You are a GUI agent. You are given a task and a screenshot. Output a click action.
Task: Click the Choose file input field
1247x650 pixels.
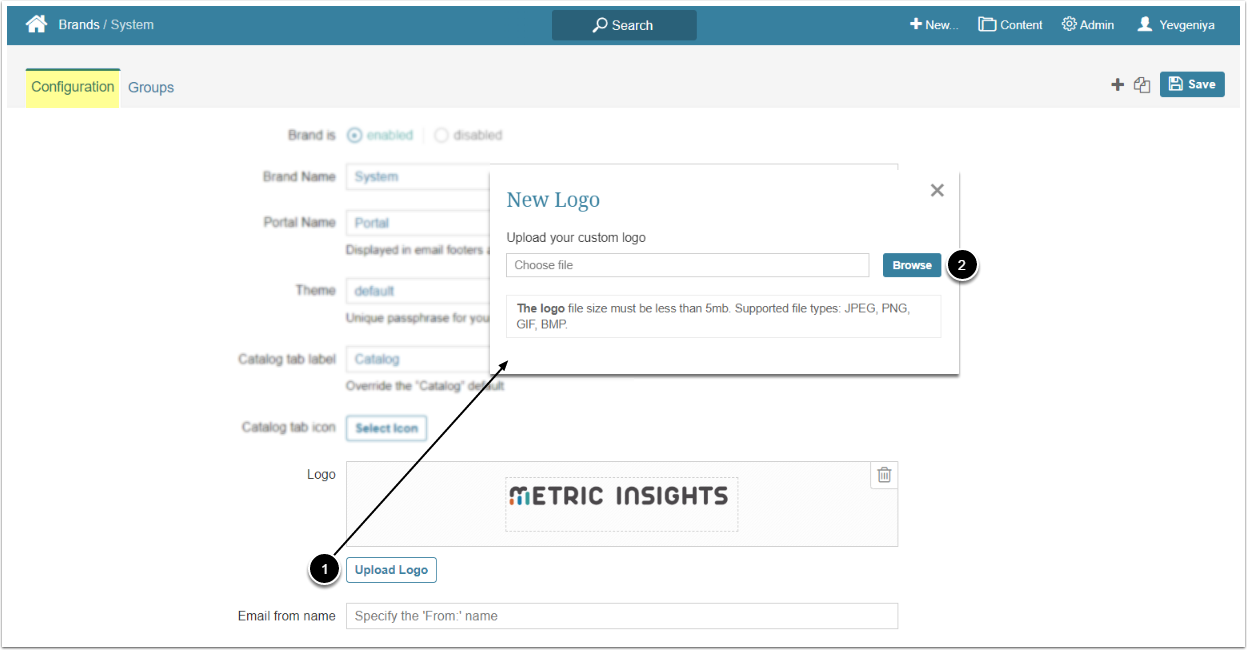[x=688, y=265]
